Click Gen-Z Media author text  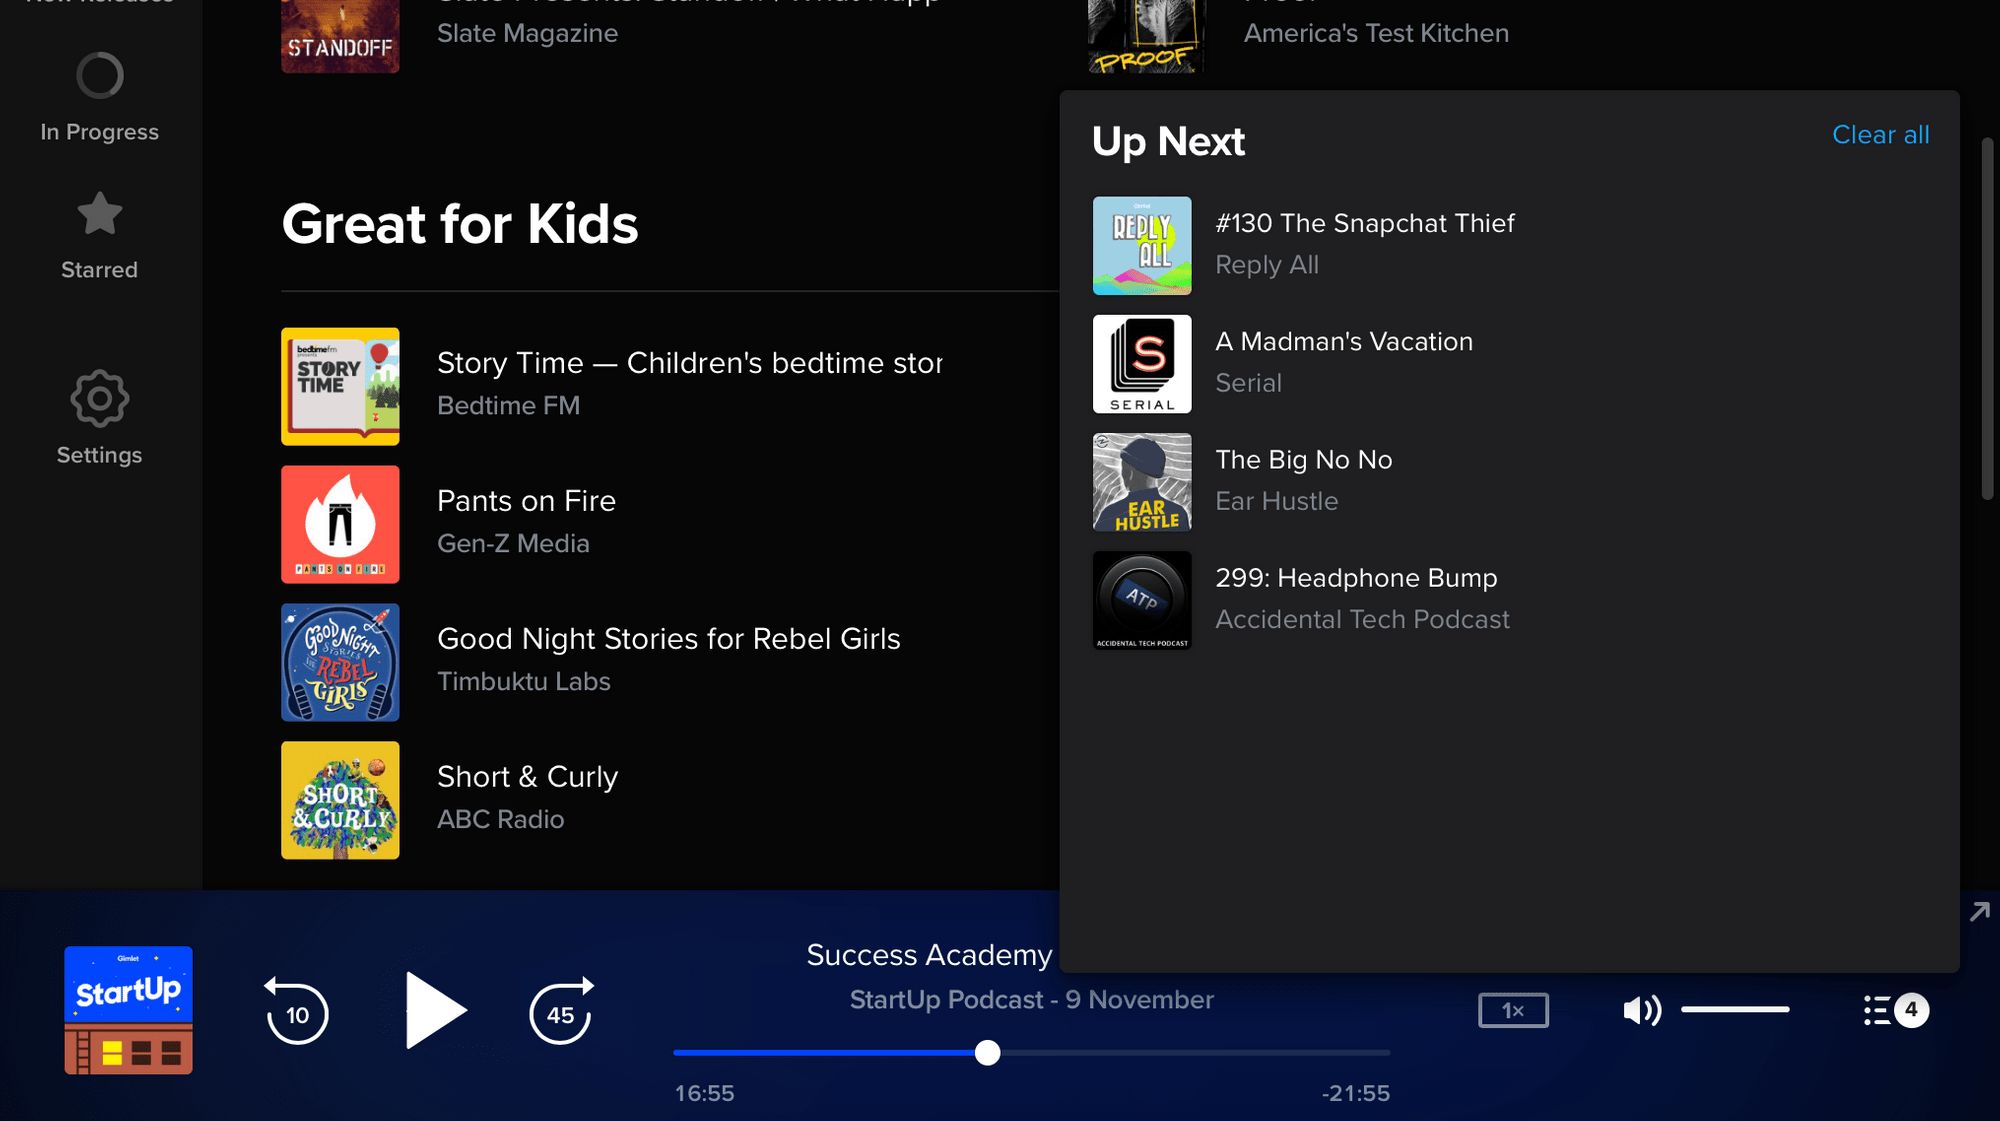click(x=513, y=544)
